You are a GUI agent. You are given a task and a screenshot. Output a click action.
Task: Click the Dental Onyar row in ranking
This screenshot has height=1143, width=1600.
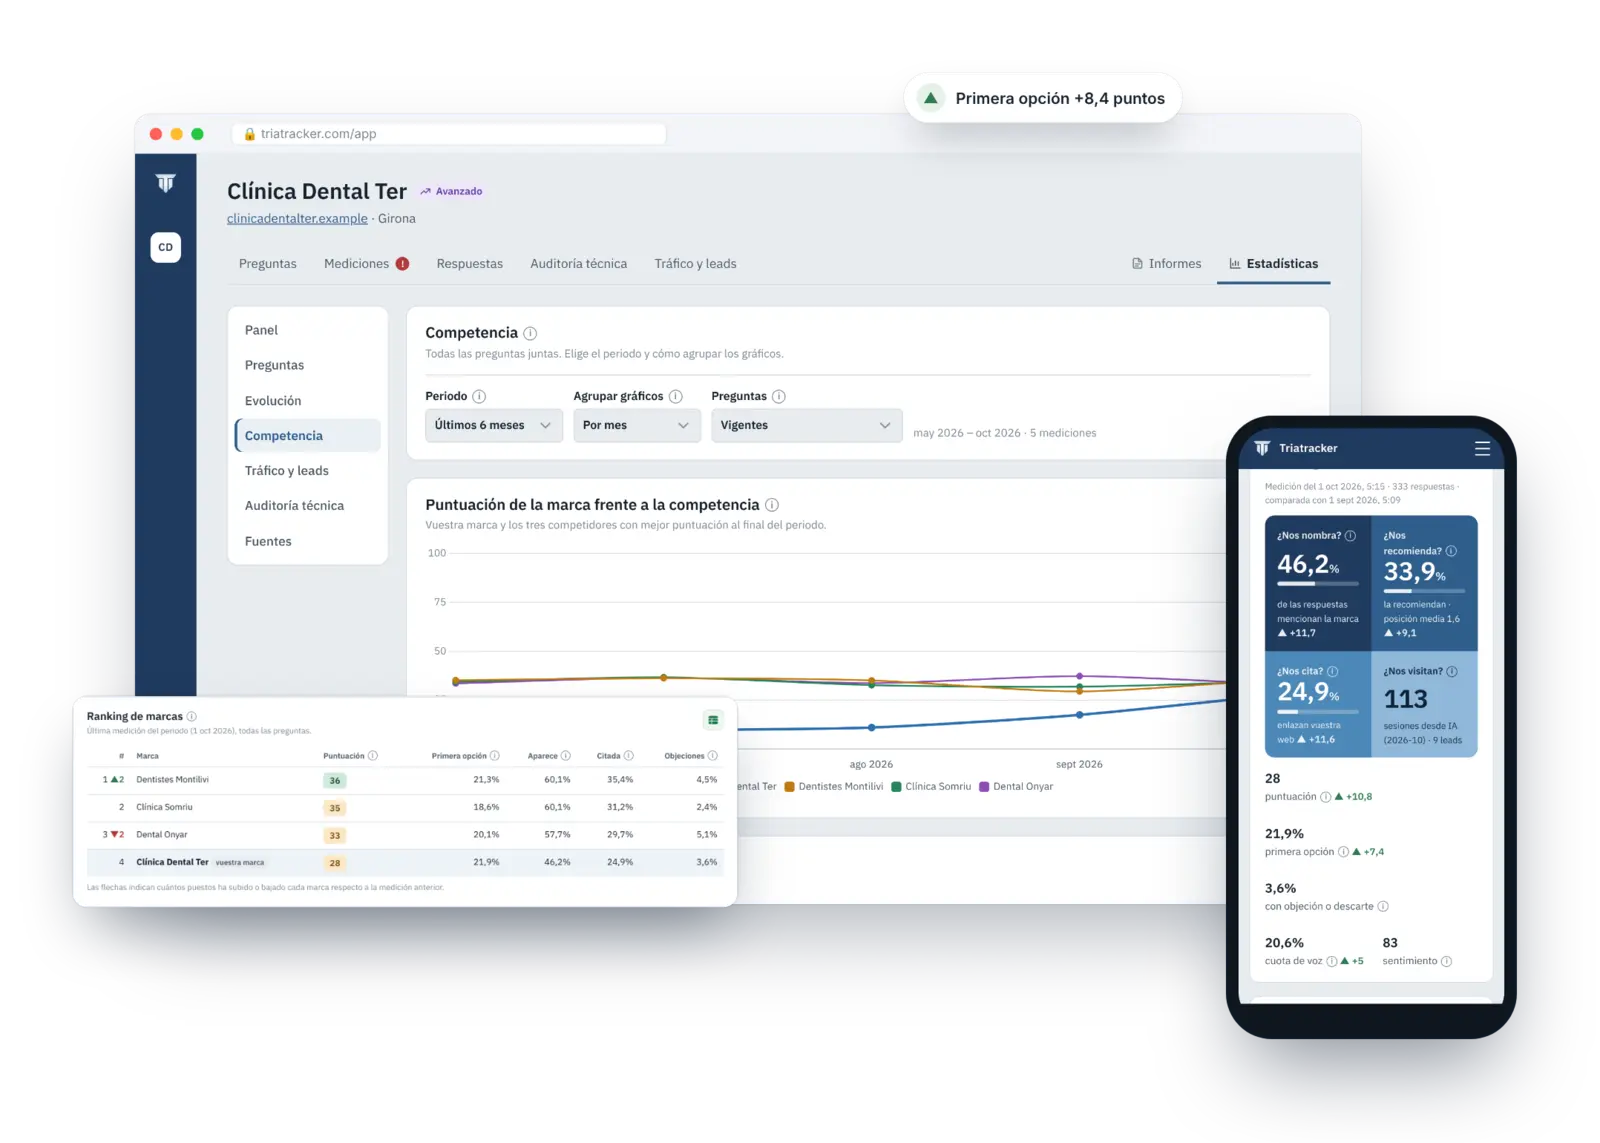(x=404, y=835)
